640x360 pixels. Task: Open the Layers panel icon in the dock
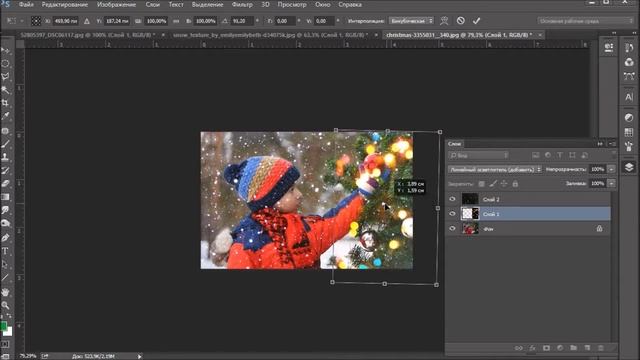click(629, 167)
